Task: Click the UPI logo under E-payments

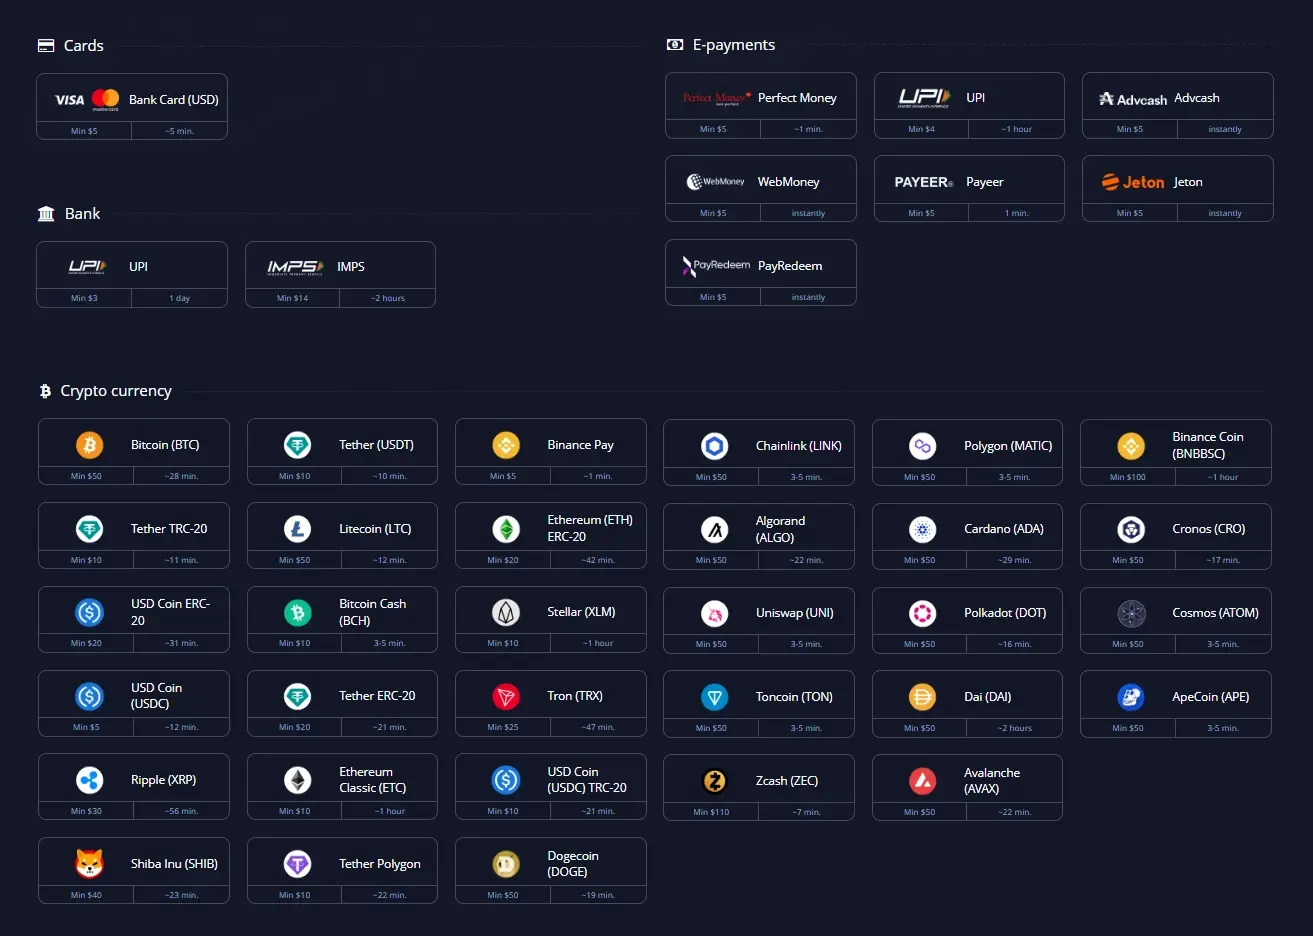Action: click(924, 97)
